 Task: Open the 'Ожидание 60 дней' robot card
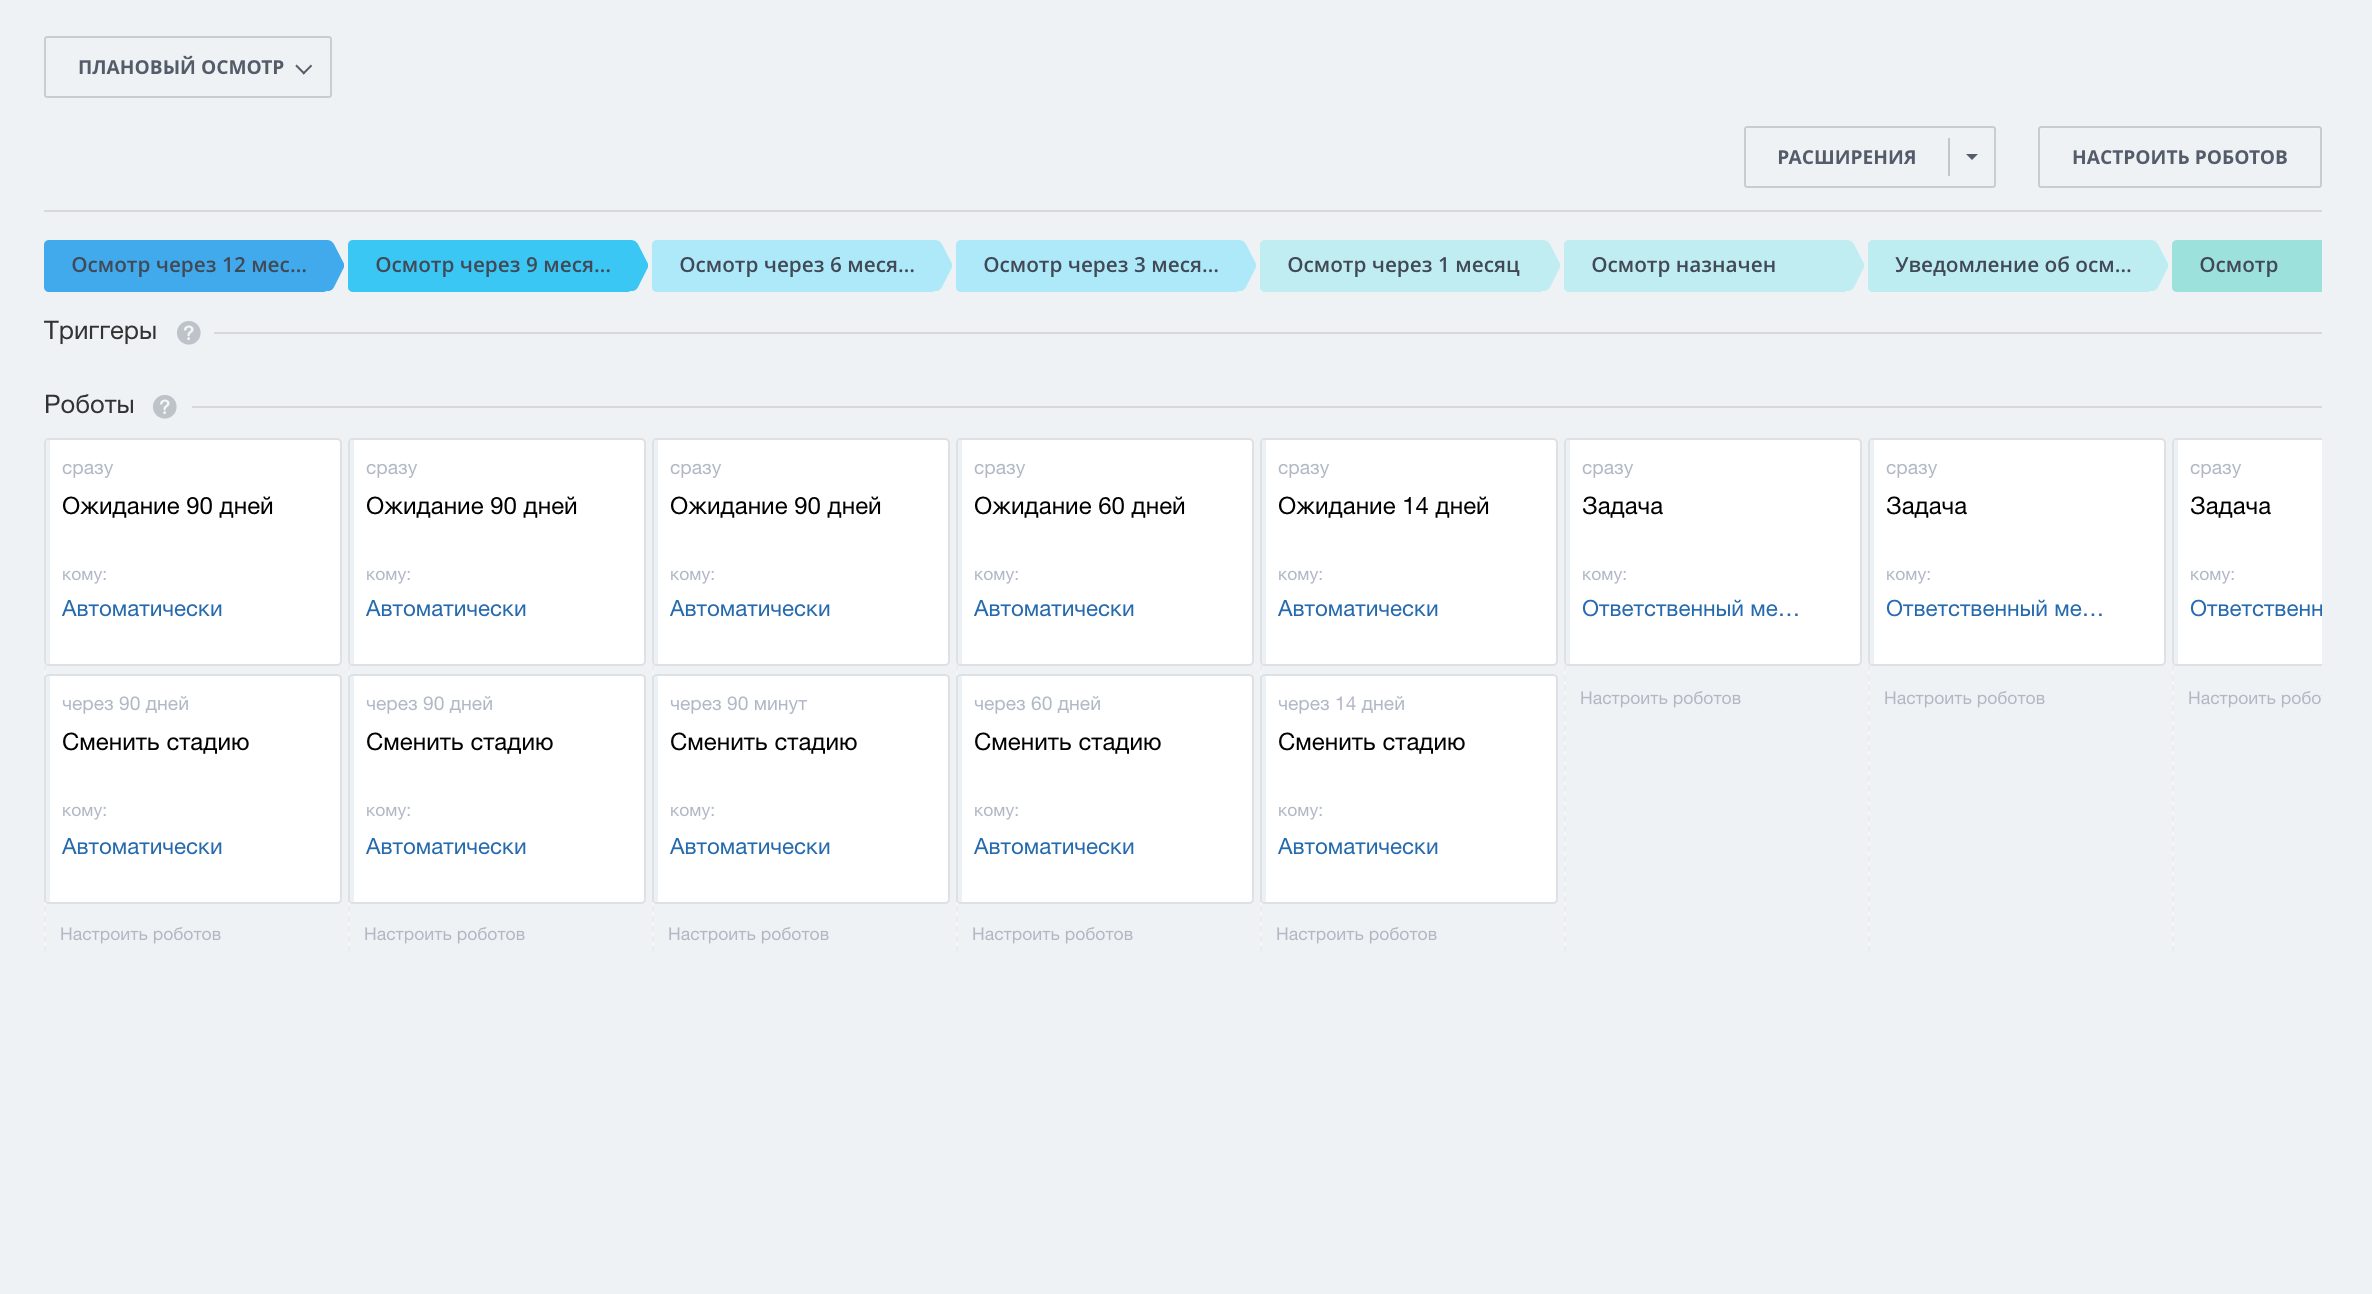(1079, 506)
